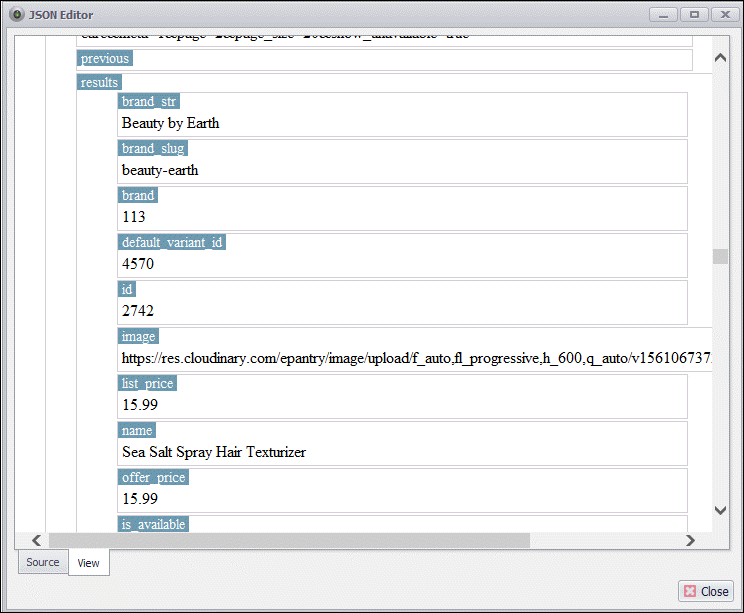Image resolution: width=744 pixels, height=613 pixels.
Task: Edit the brand_slug value beauty-earth
Action: tap(160, 170)
